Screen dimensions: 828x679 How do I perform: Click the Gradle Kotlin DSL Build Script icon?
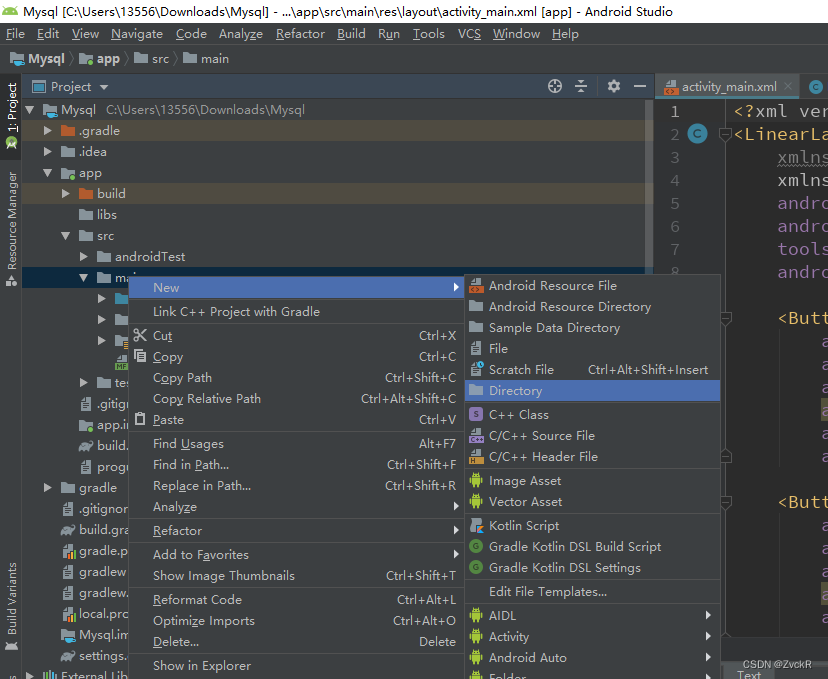click(476, 546)
